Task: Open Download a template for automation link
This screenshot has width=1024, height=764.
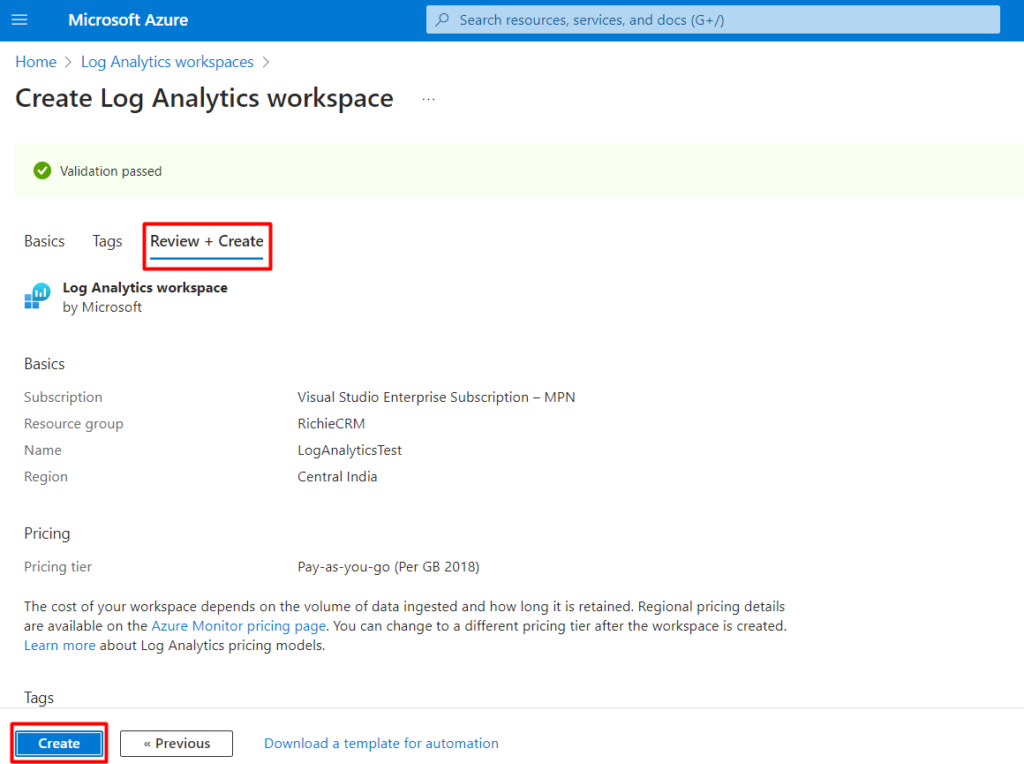Action: (381, 743)
